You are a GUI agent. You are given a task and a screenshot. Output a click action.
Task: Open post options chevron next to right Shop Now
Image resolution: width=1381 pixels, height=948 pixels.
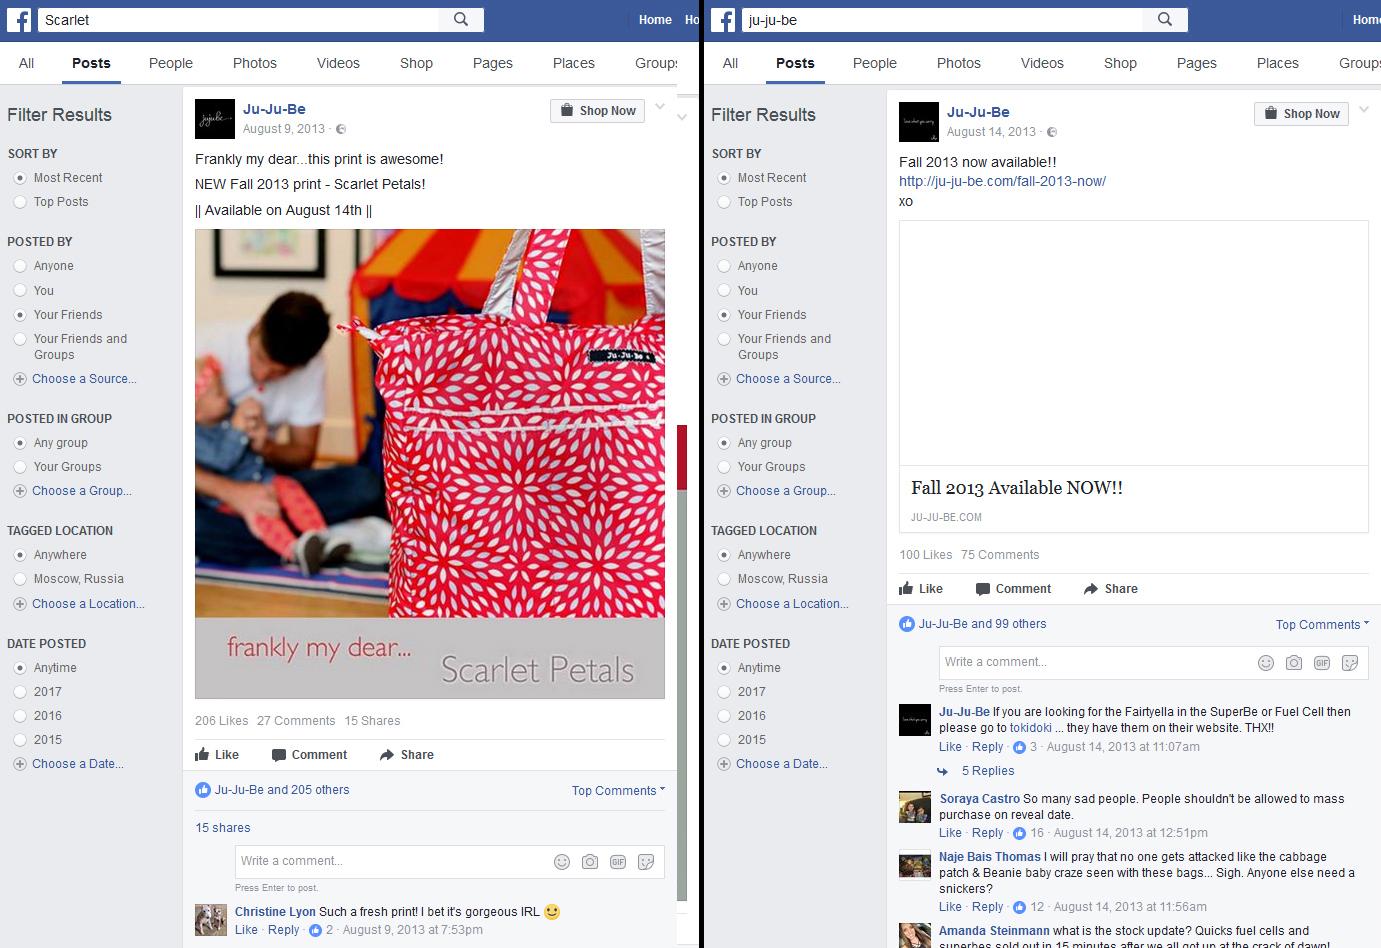(1364, 110)
